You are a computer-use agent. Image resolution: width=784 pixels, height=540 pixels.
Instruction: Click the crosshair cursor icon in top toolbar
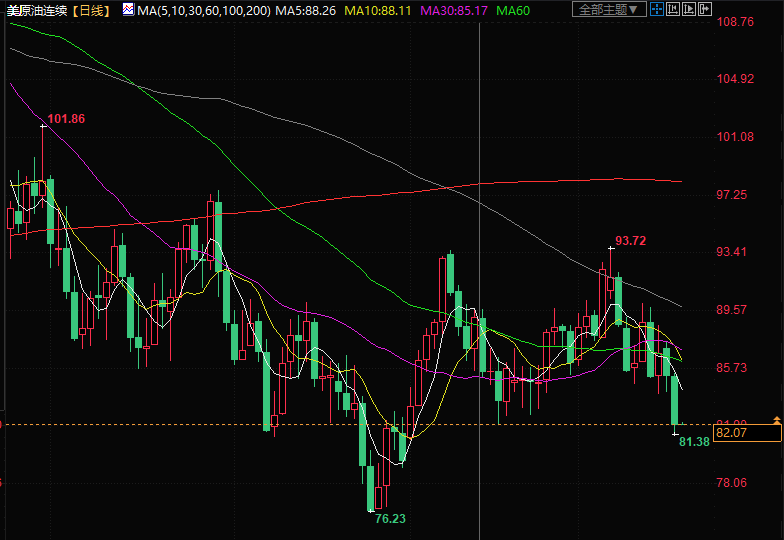coord(655,10)
